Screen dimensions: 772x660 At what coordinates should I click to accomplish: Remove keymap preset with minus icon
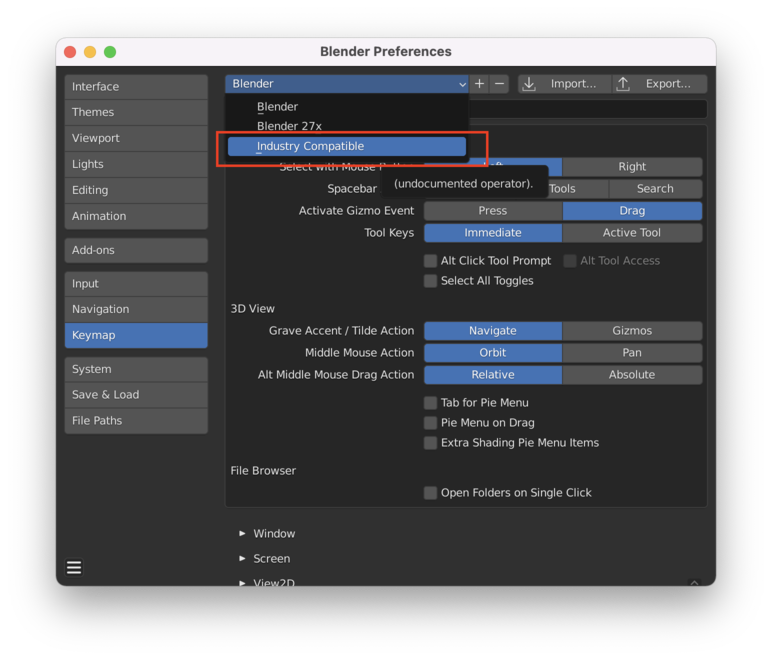pos(499,84)
